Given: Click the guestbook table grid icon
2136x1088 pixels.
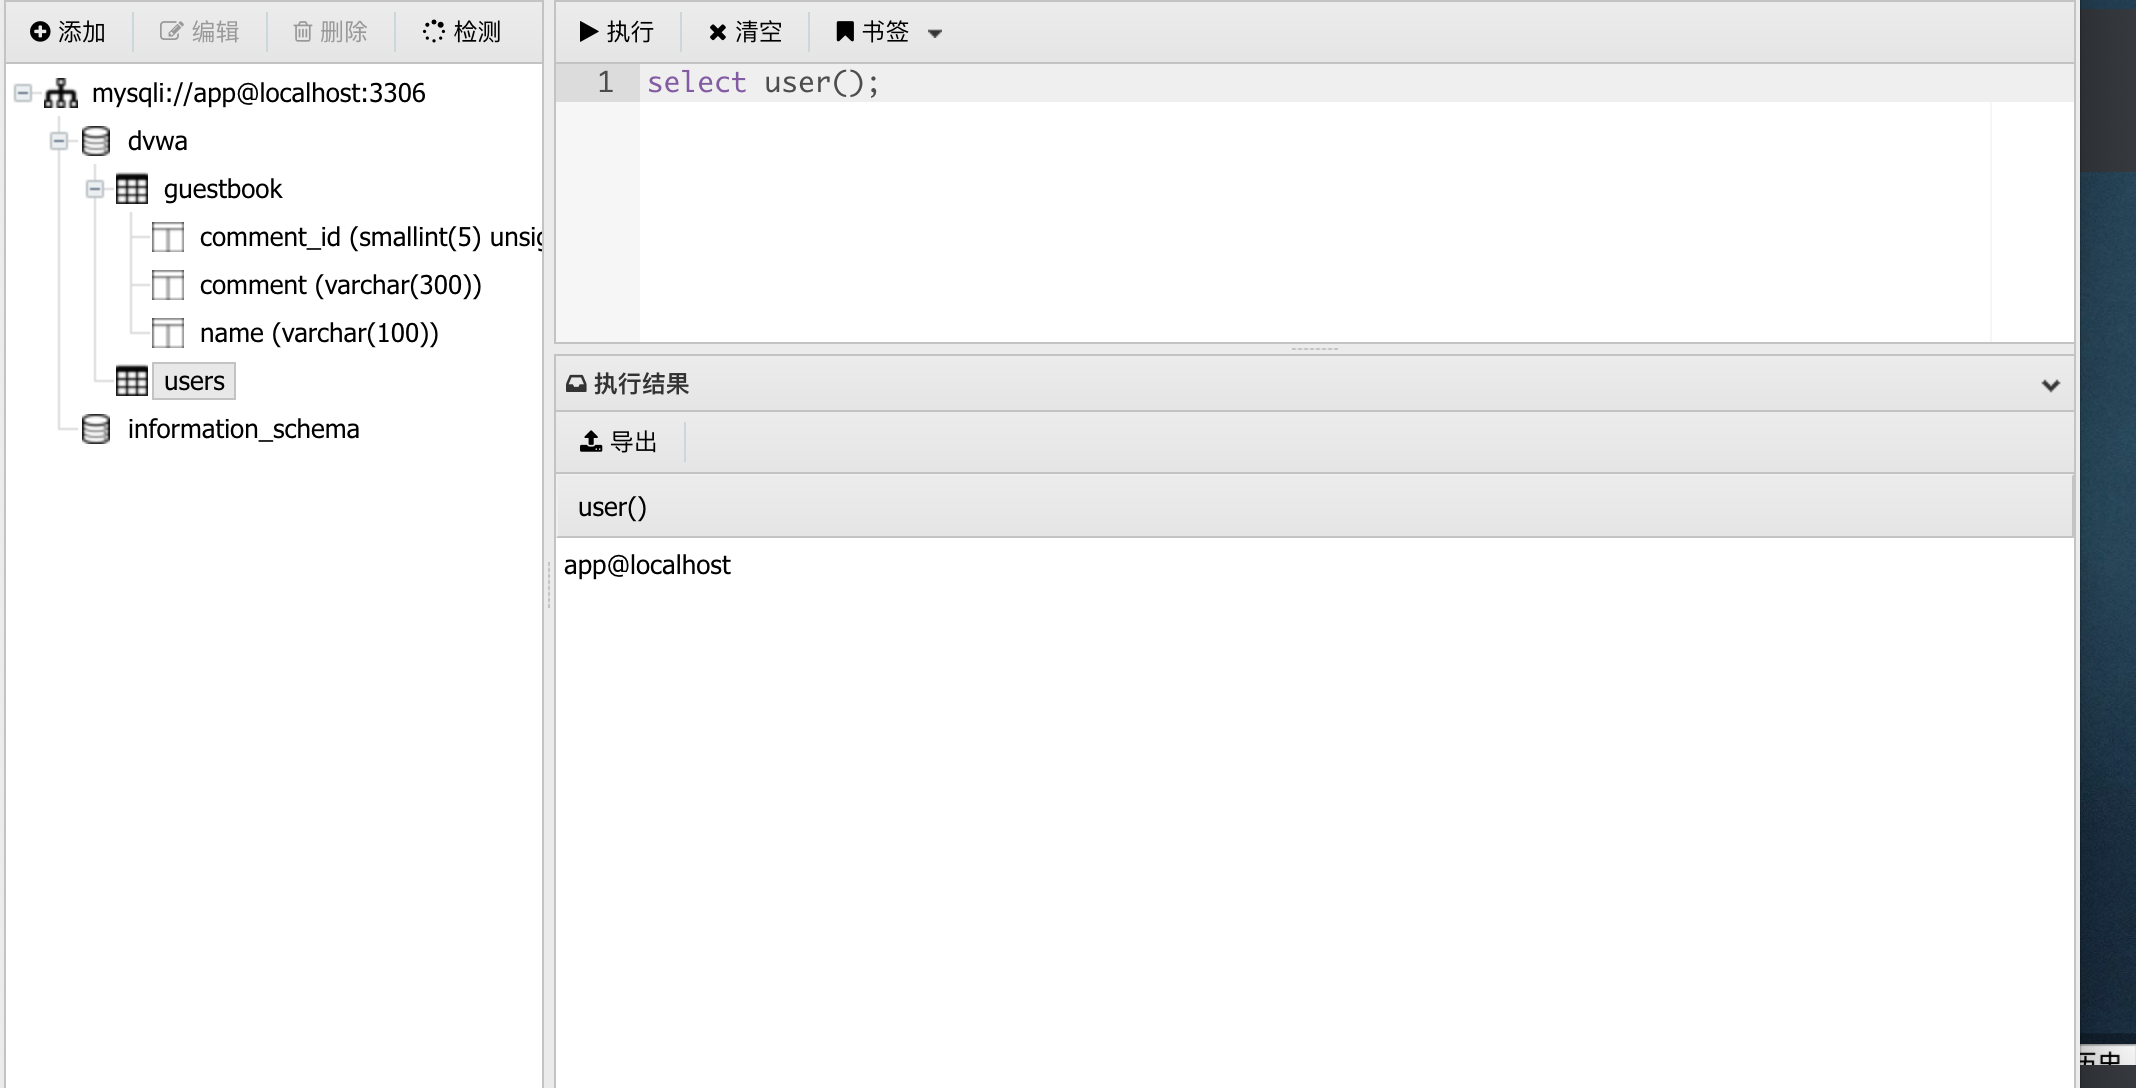Looking at the screenshot, I should point(132,189).
